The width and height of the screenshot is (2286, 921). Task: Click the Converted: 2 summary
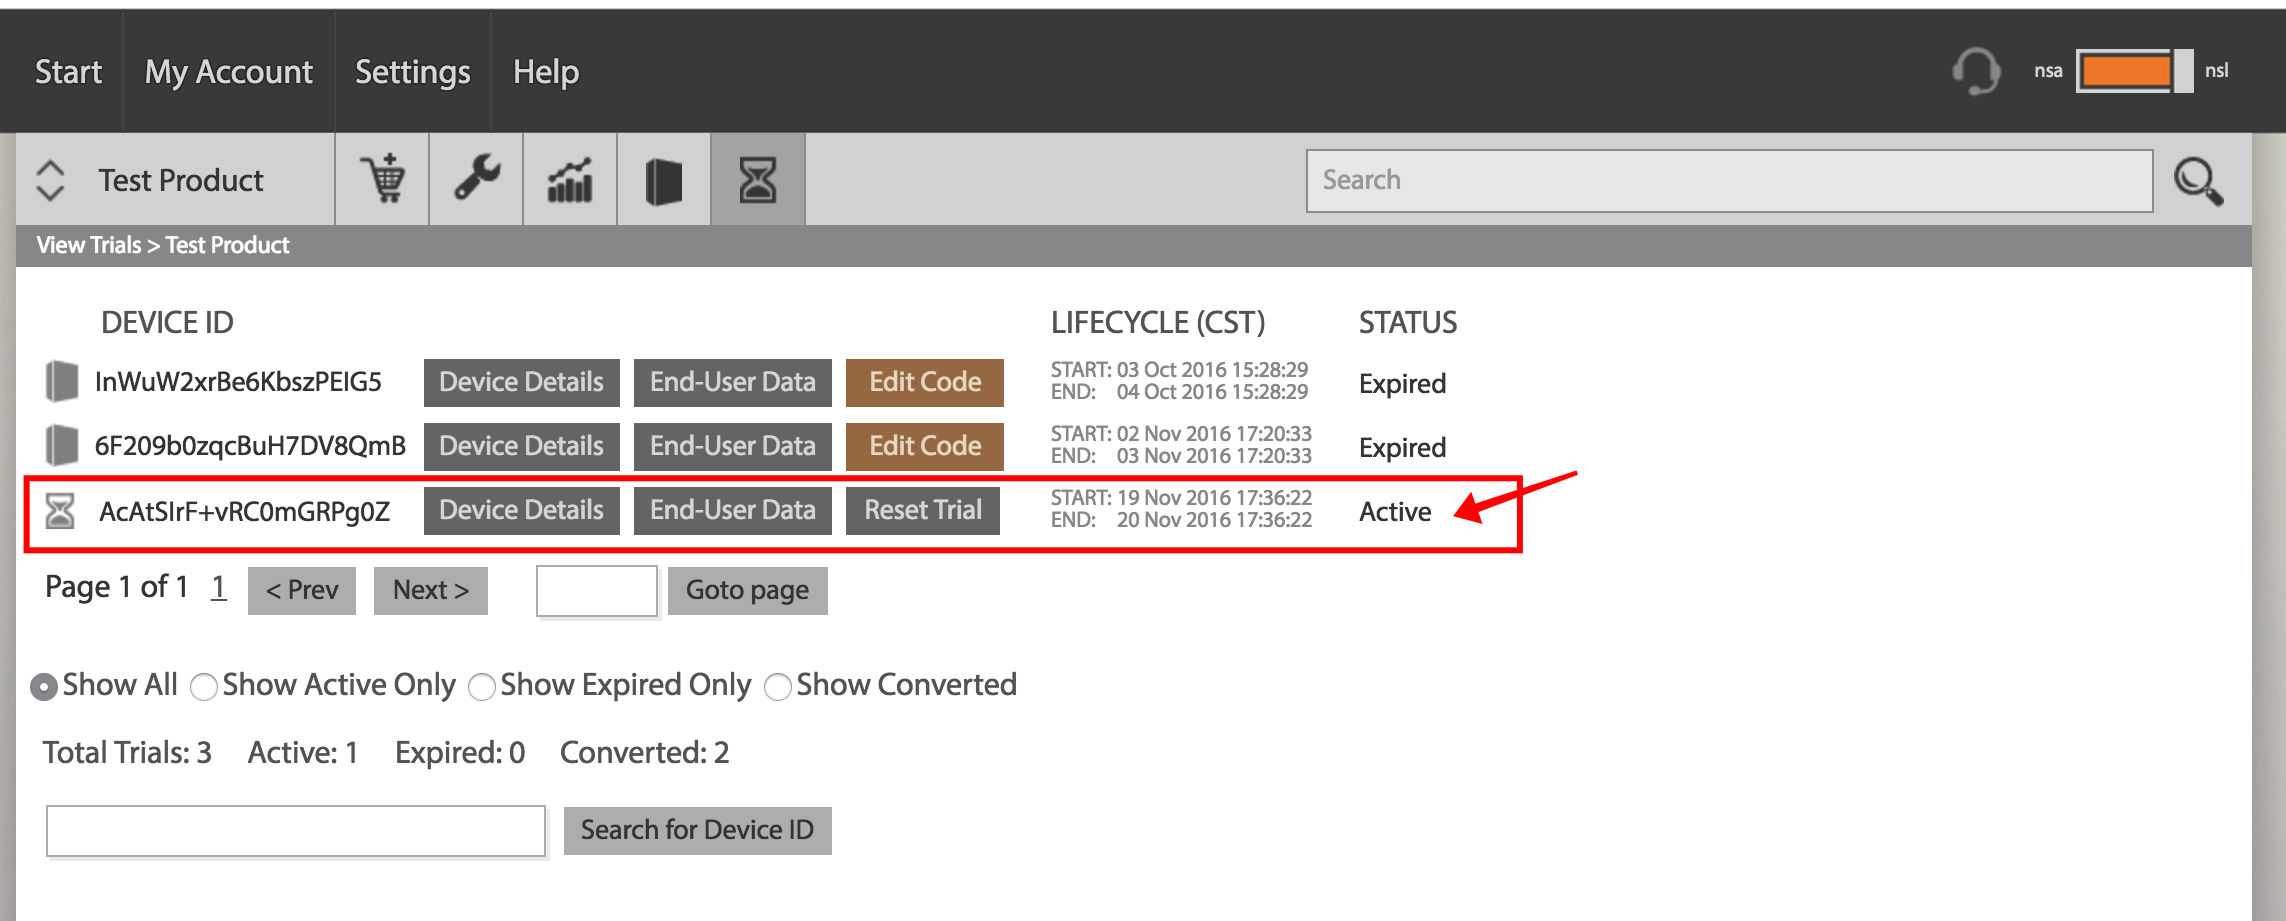(645, 753)
